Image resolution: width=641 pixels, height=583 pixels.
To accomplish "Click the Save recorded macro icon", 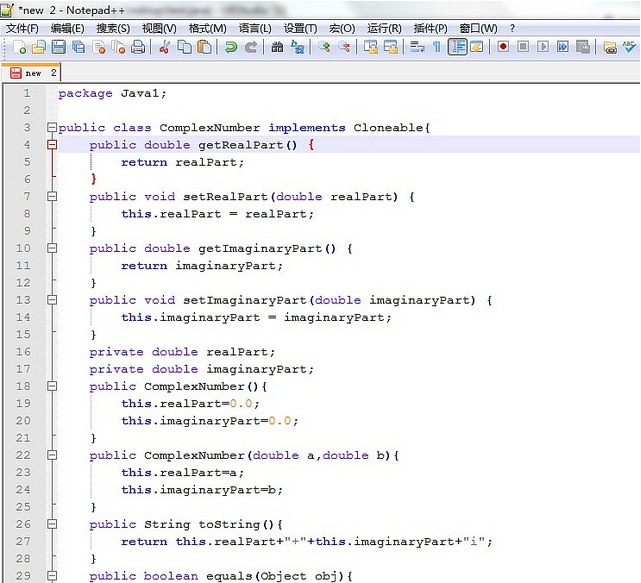I will (583, 47).
